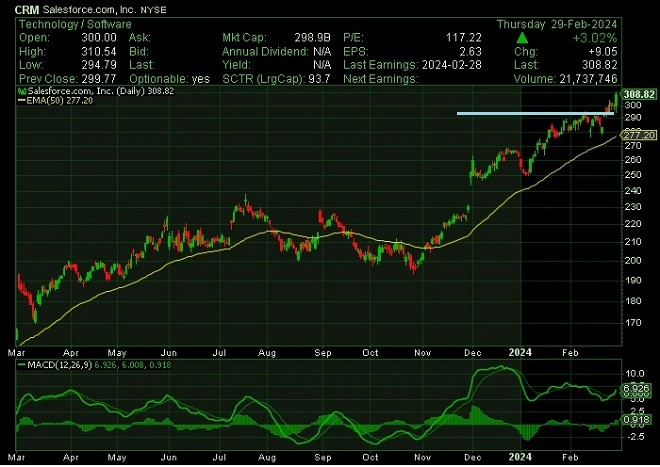660x467 pixels.
Task: Click the 308.82 price tag on the price axis
Action: (x=639, y=94)
